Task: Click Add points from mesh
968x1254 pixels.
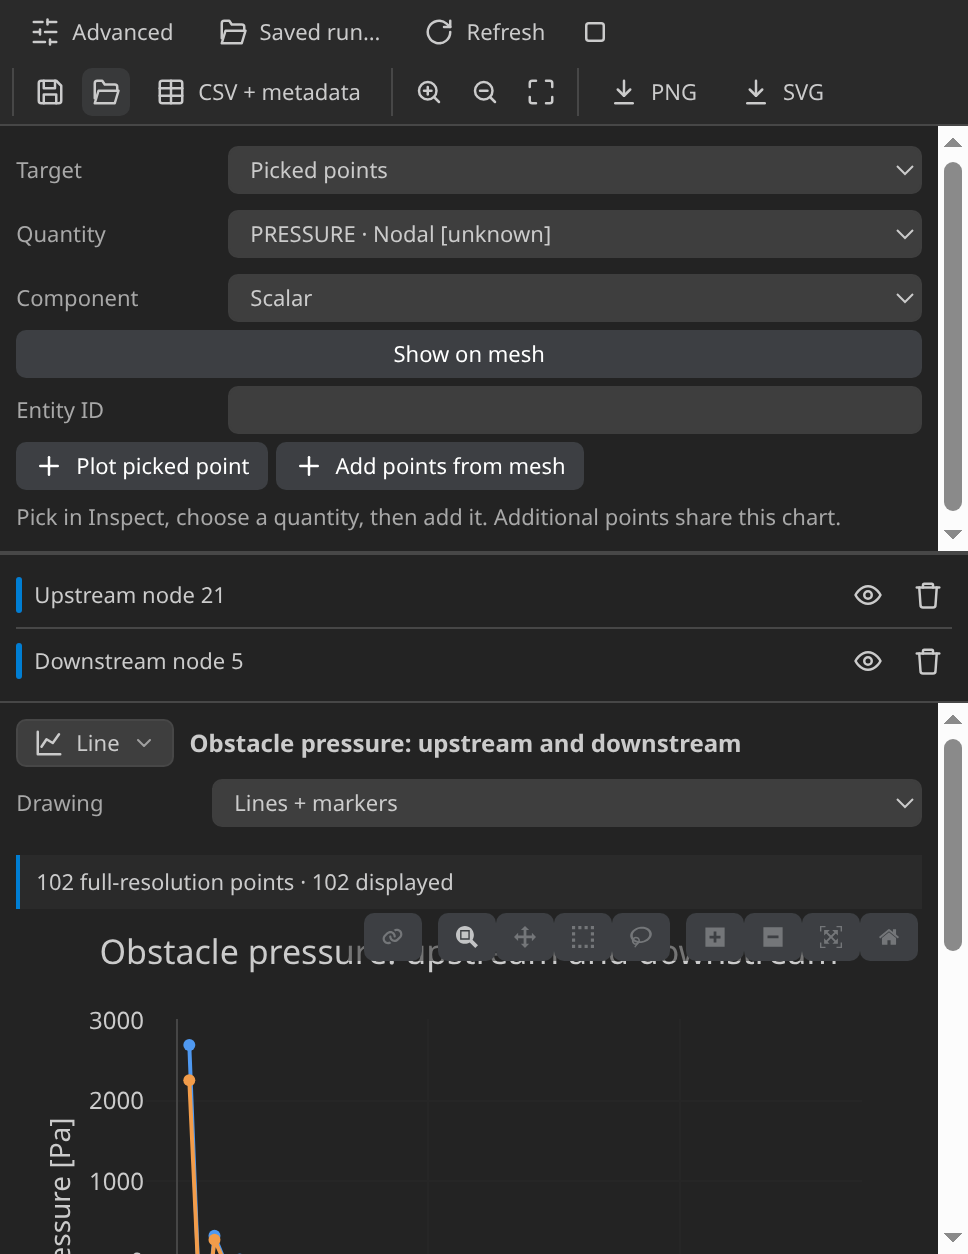Action: [x=430, y=466]
